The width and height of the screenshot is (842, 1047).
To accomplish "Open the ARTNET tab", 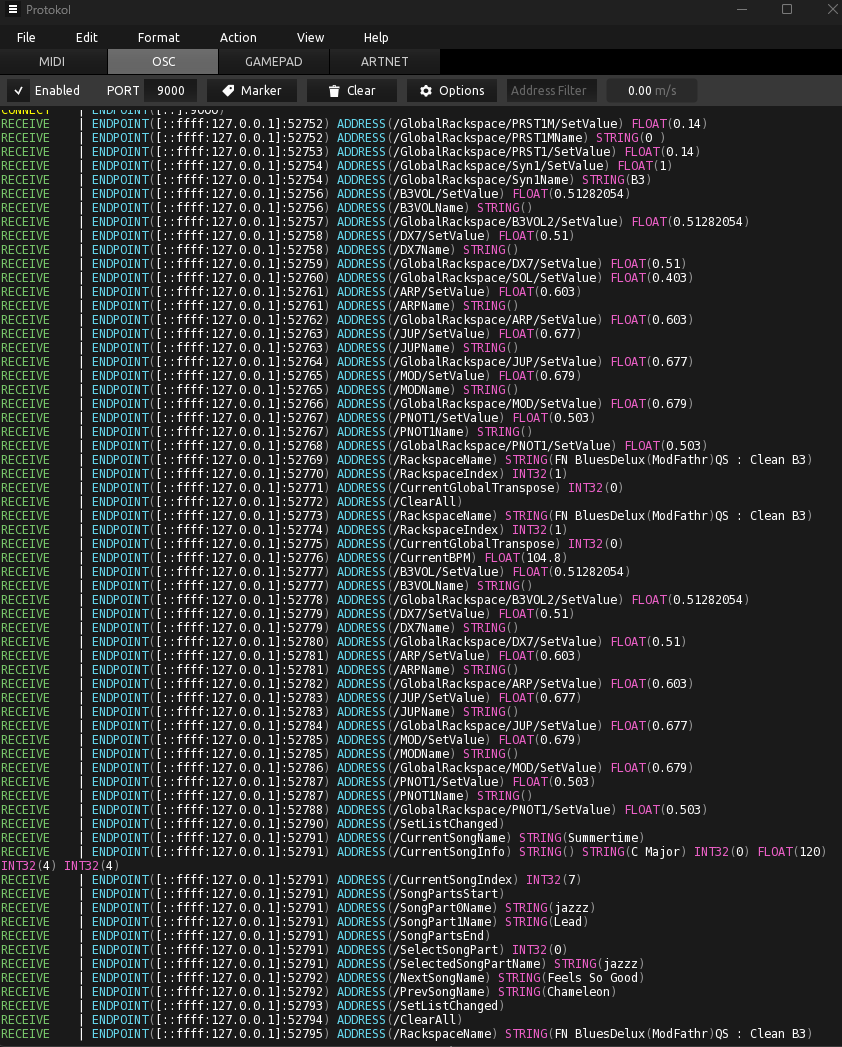I will pyautogui.click(x=384, y=62).
